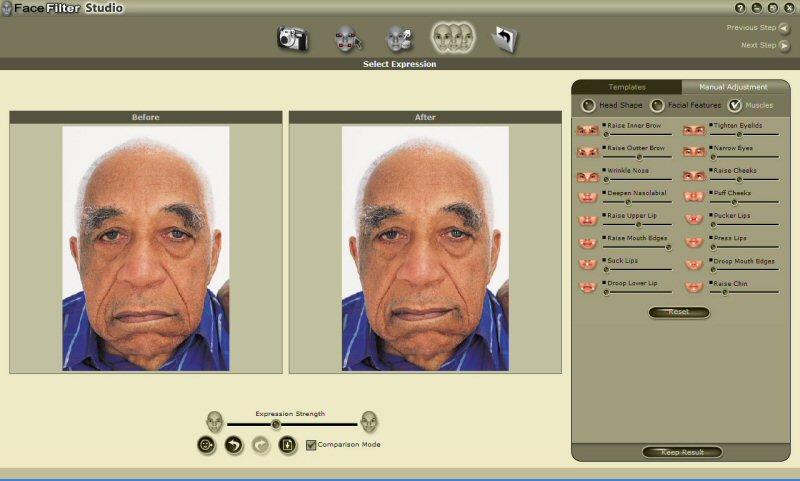Open the Manual Adjustment tab
This screenshot has height=481, width=800.
tap(732, 87)
